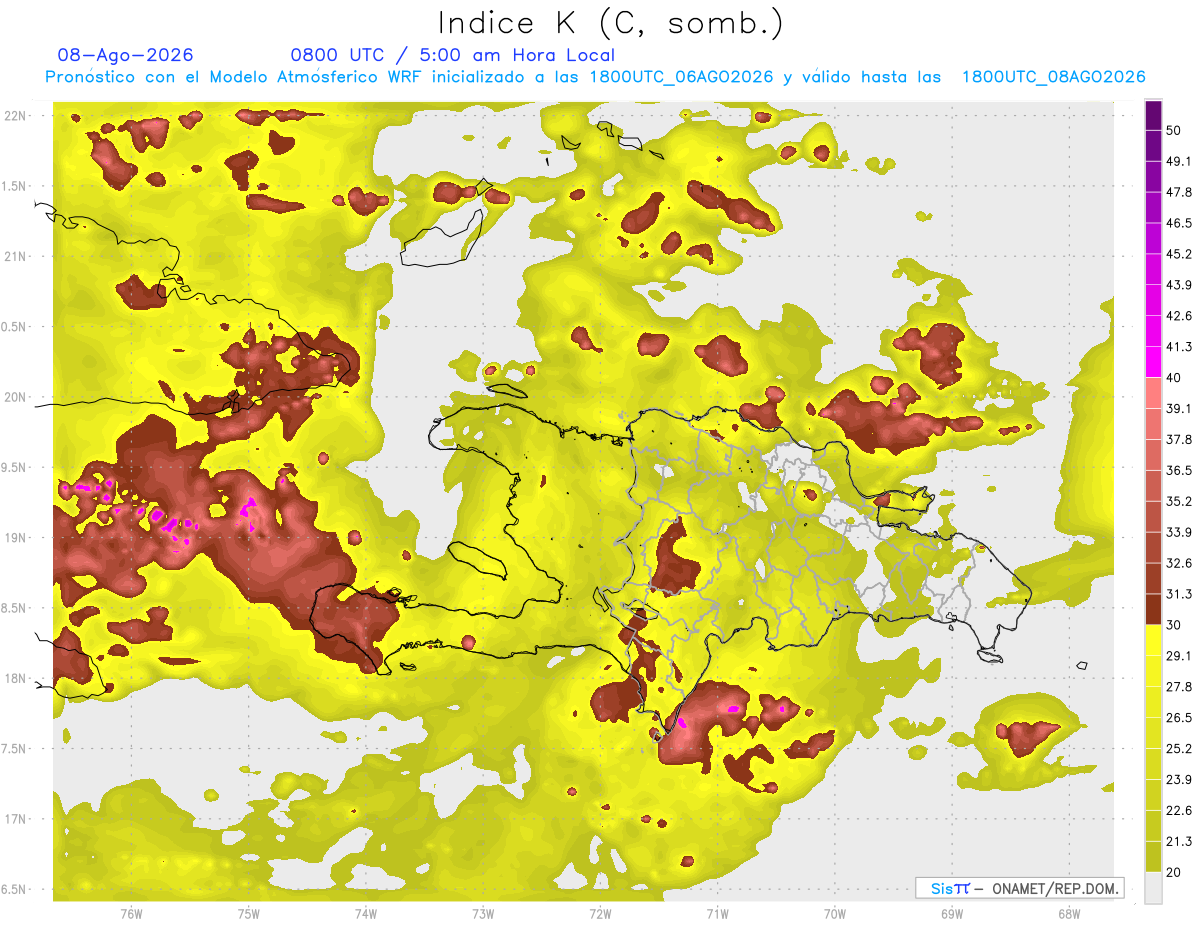Screen dimensions: 1200x927
Task: Click the '76W' longitude label
Action: (131, 914)
